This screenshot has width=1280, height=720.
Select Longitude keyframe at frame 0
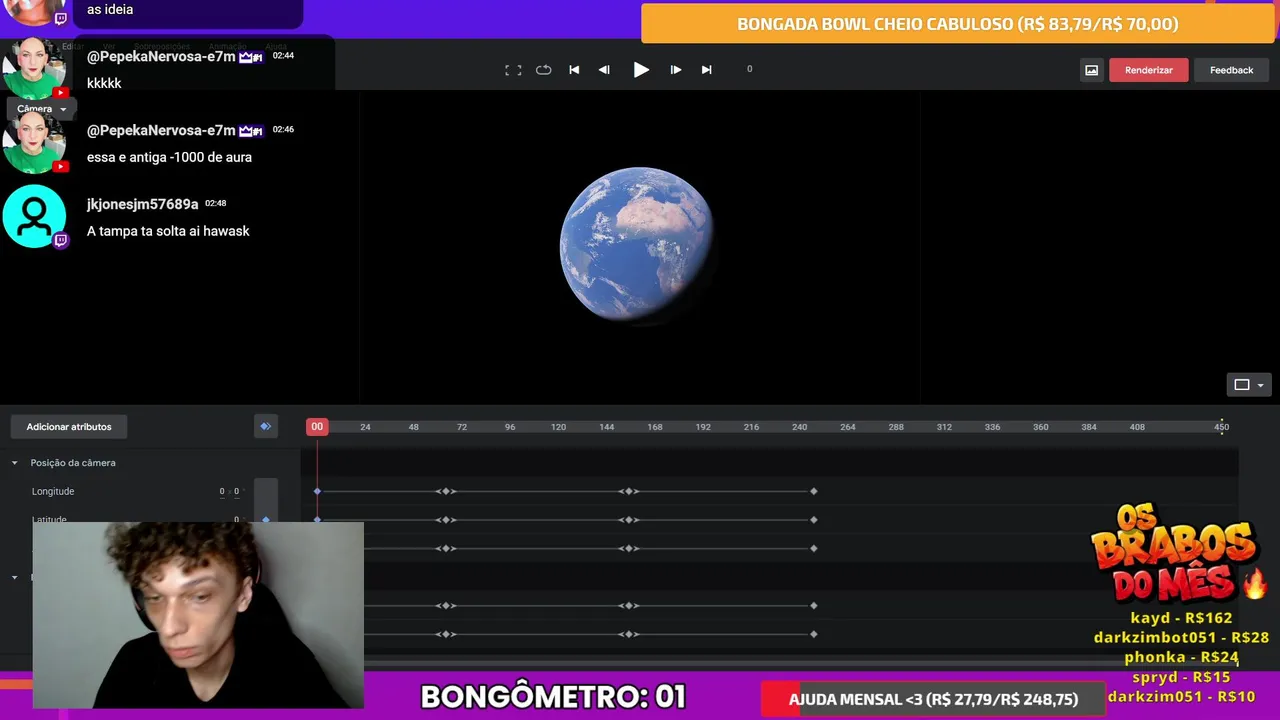(x=317, y=491)
